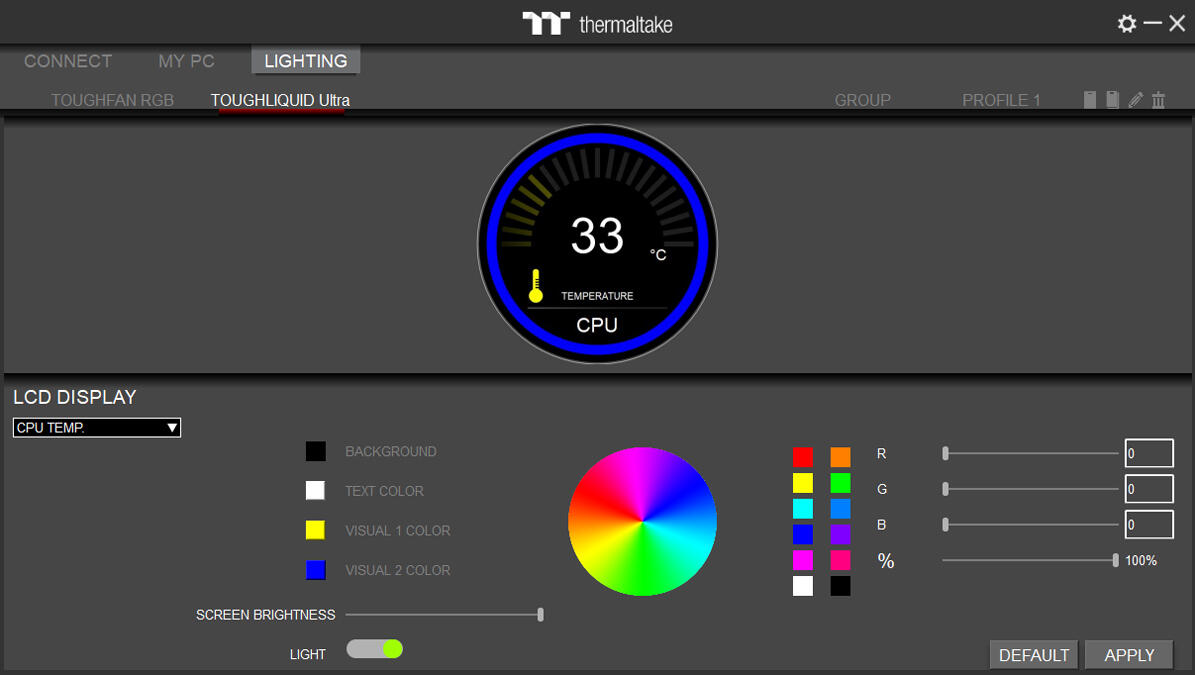Choose magenta in the preset palette
Screen dimensions: 1195x675
point(803,560)
